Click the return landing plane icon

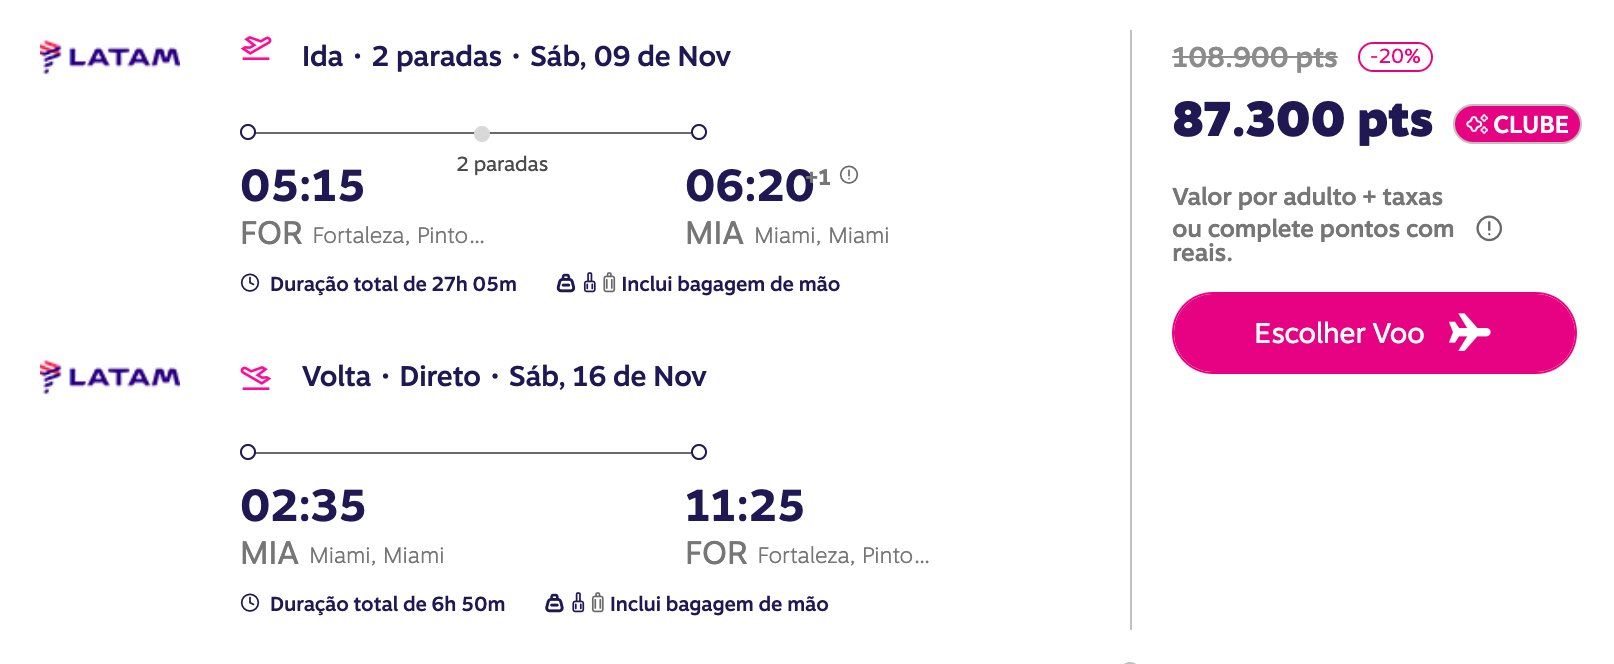[256, 377]
